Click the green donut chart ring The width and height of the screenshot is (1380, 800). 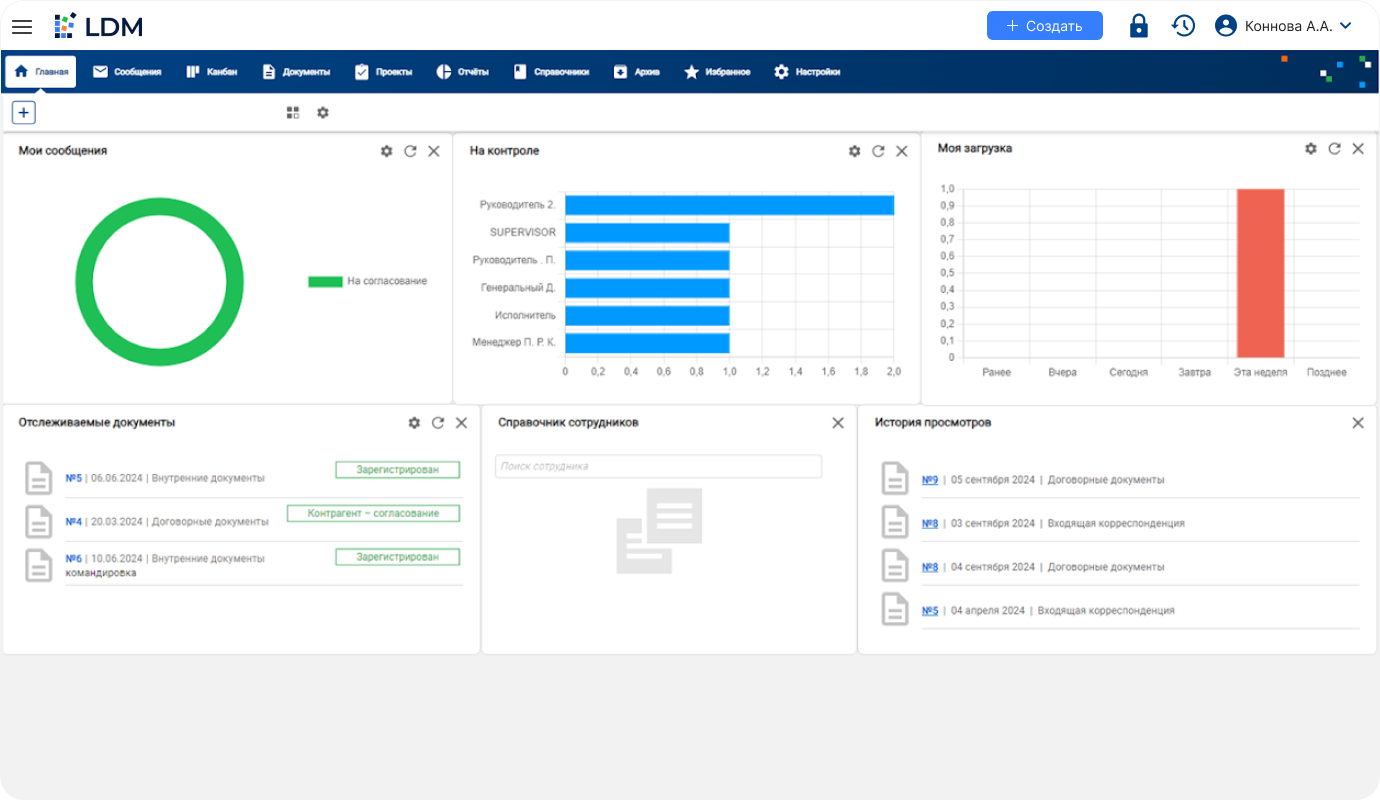[159, 206]
